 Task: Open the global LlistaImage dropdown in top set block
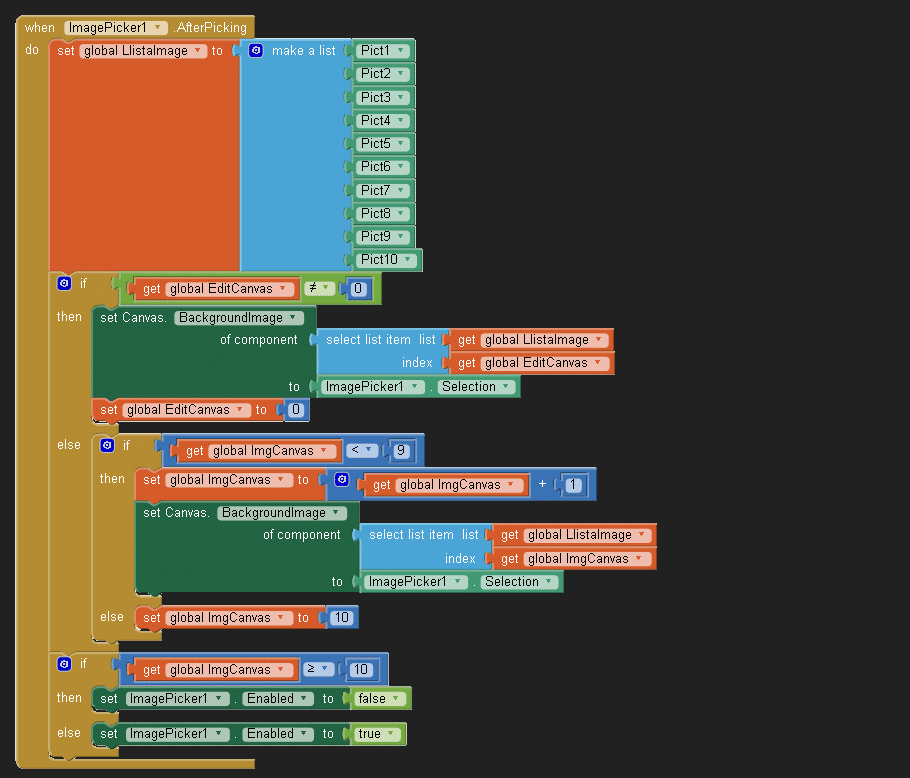click(197, 51)
